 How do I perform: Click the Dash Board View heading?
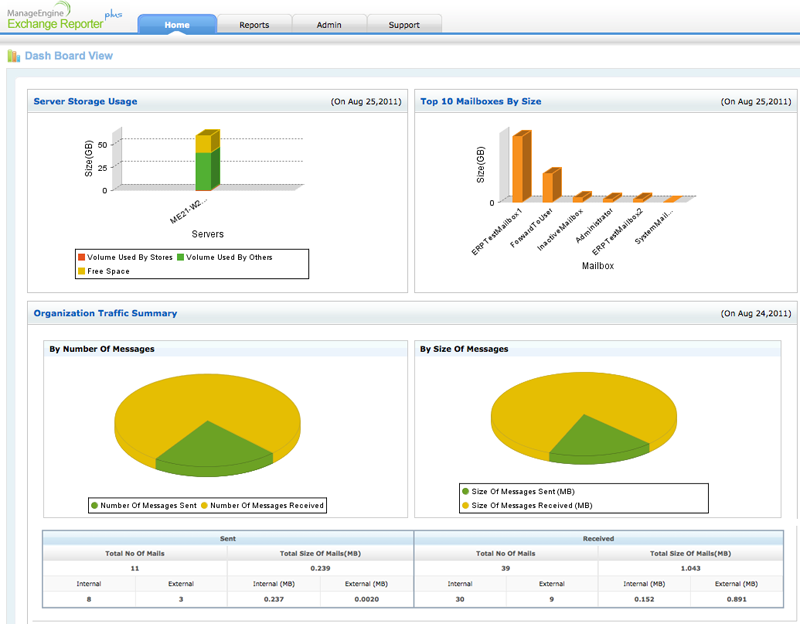(x=69, y=56)
